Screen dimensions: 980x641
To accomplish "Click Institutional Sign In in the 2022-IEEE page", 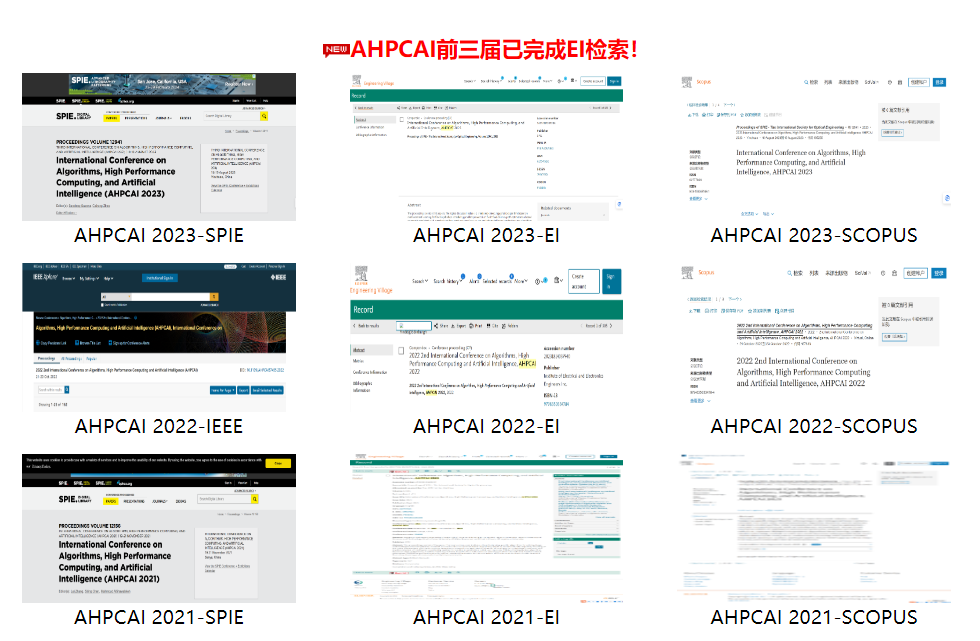I will tap(160, 278).
